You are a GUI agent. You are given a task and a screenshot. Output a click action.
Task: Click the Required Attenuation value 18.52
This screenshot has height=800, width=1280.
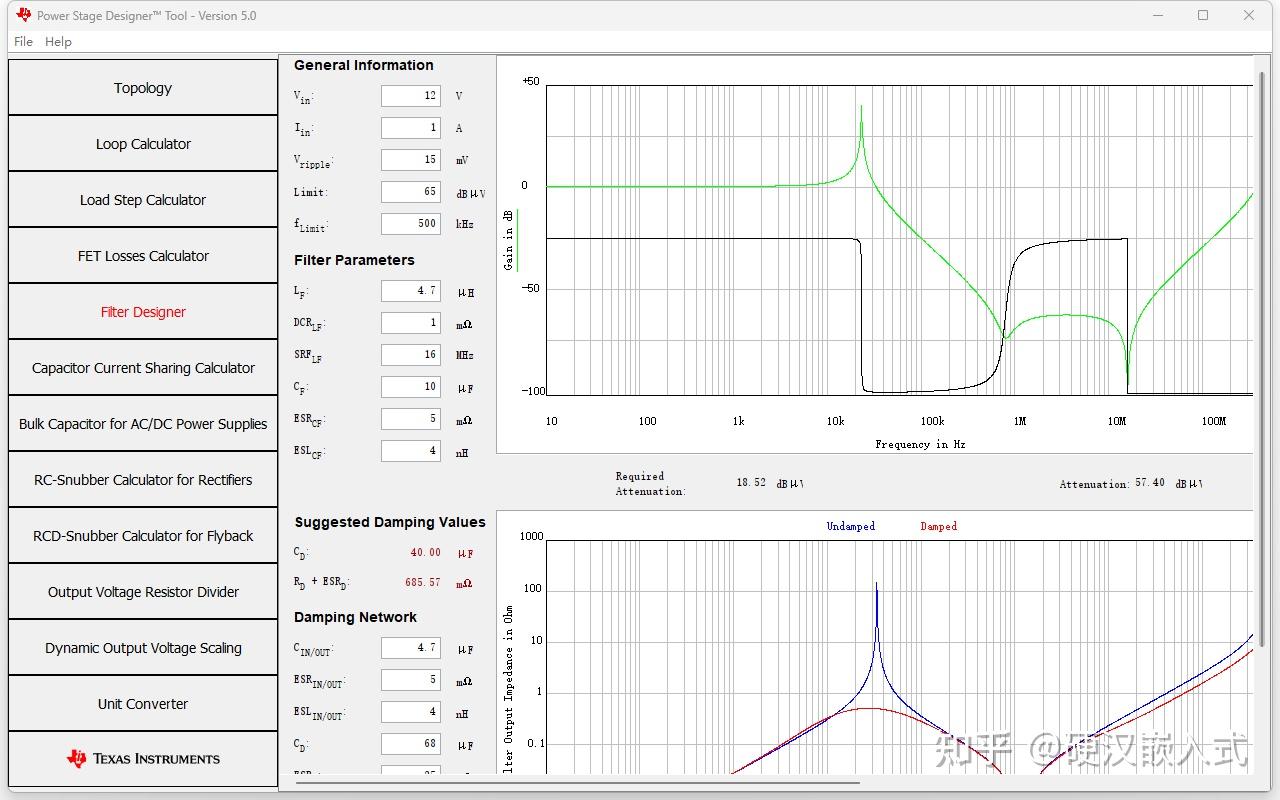(751, 483)
